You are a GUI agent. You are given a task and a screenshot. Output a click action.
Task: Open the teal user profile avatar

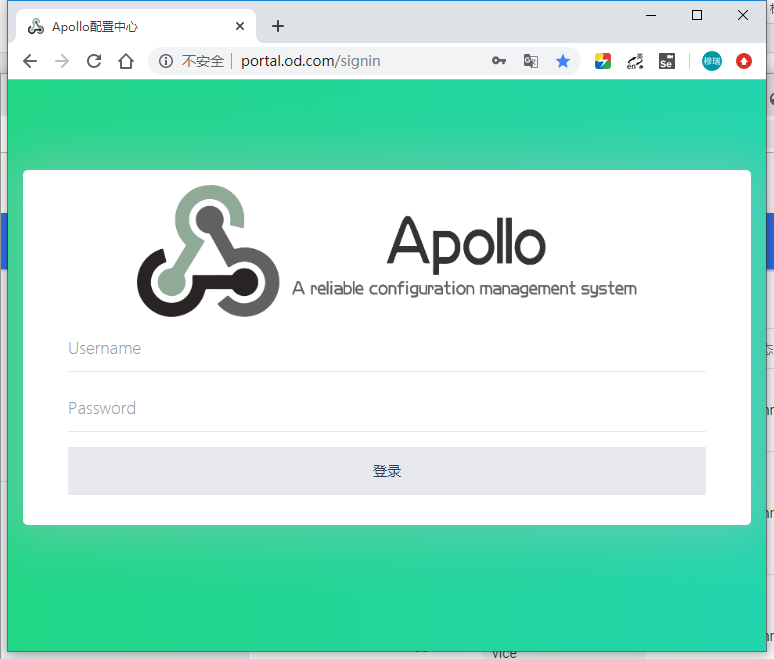point(712,61)
